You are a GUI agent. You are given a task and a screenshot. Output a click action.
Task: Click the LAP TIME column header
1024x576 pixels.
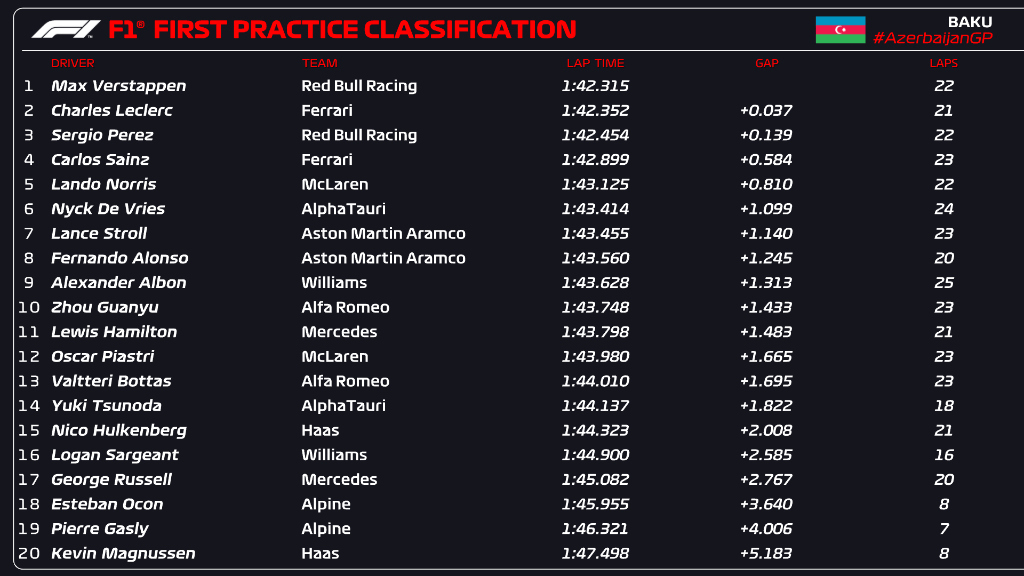coord(595,63)
